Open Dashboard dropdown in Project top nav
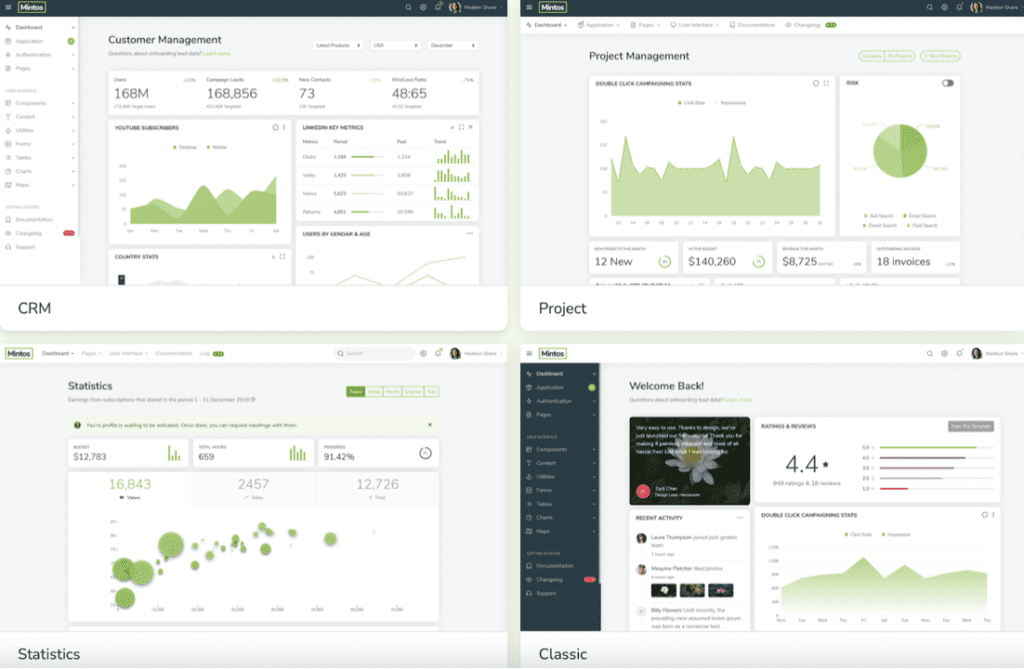1024x669 pixels. 547,25
